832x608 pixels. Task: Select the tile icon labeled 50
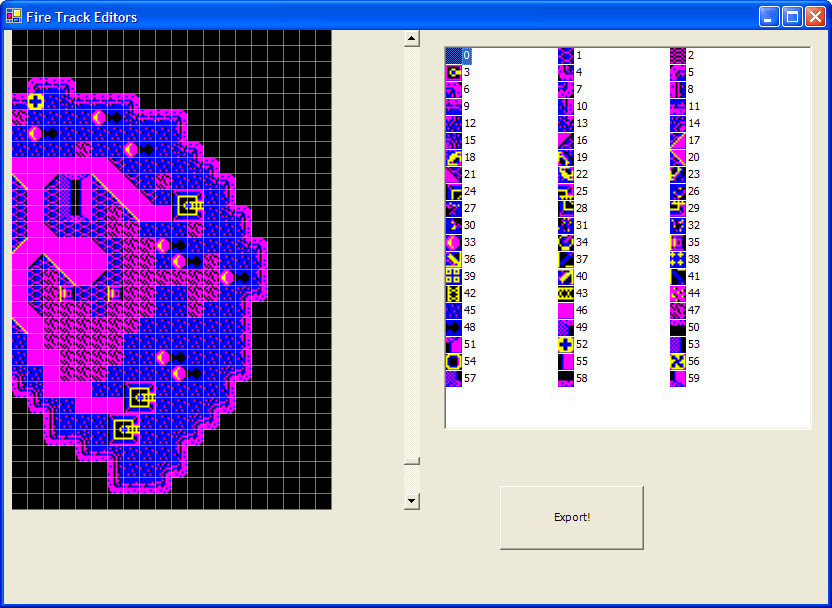(x=678, y=327)
